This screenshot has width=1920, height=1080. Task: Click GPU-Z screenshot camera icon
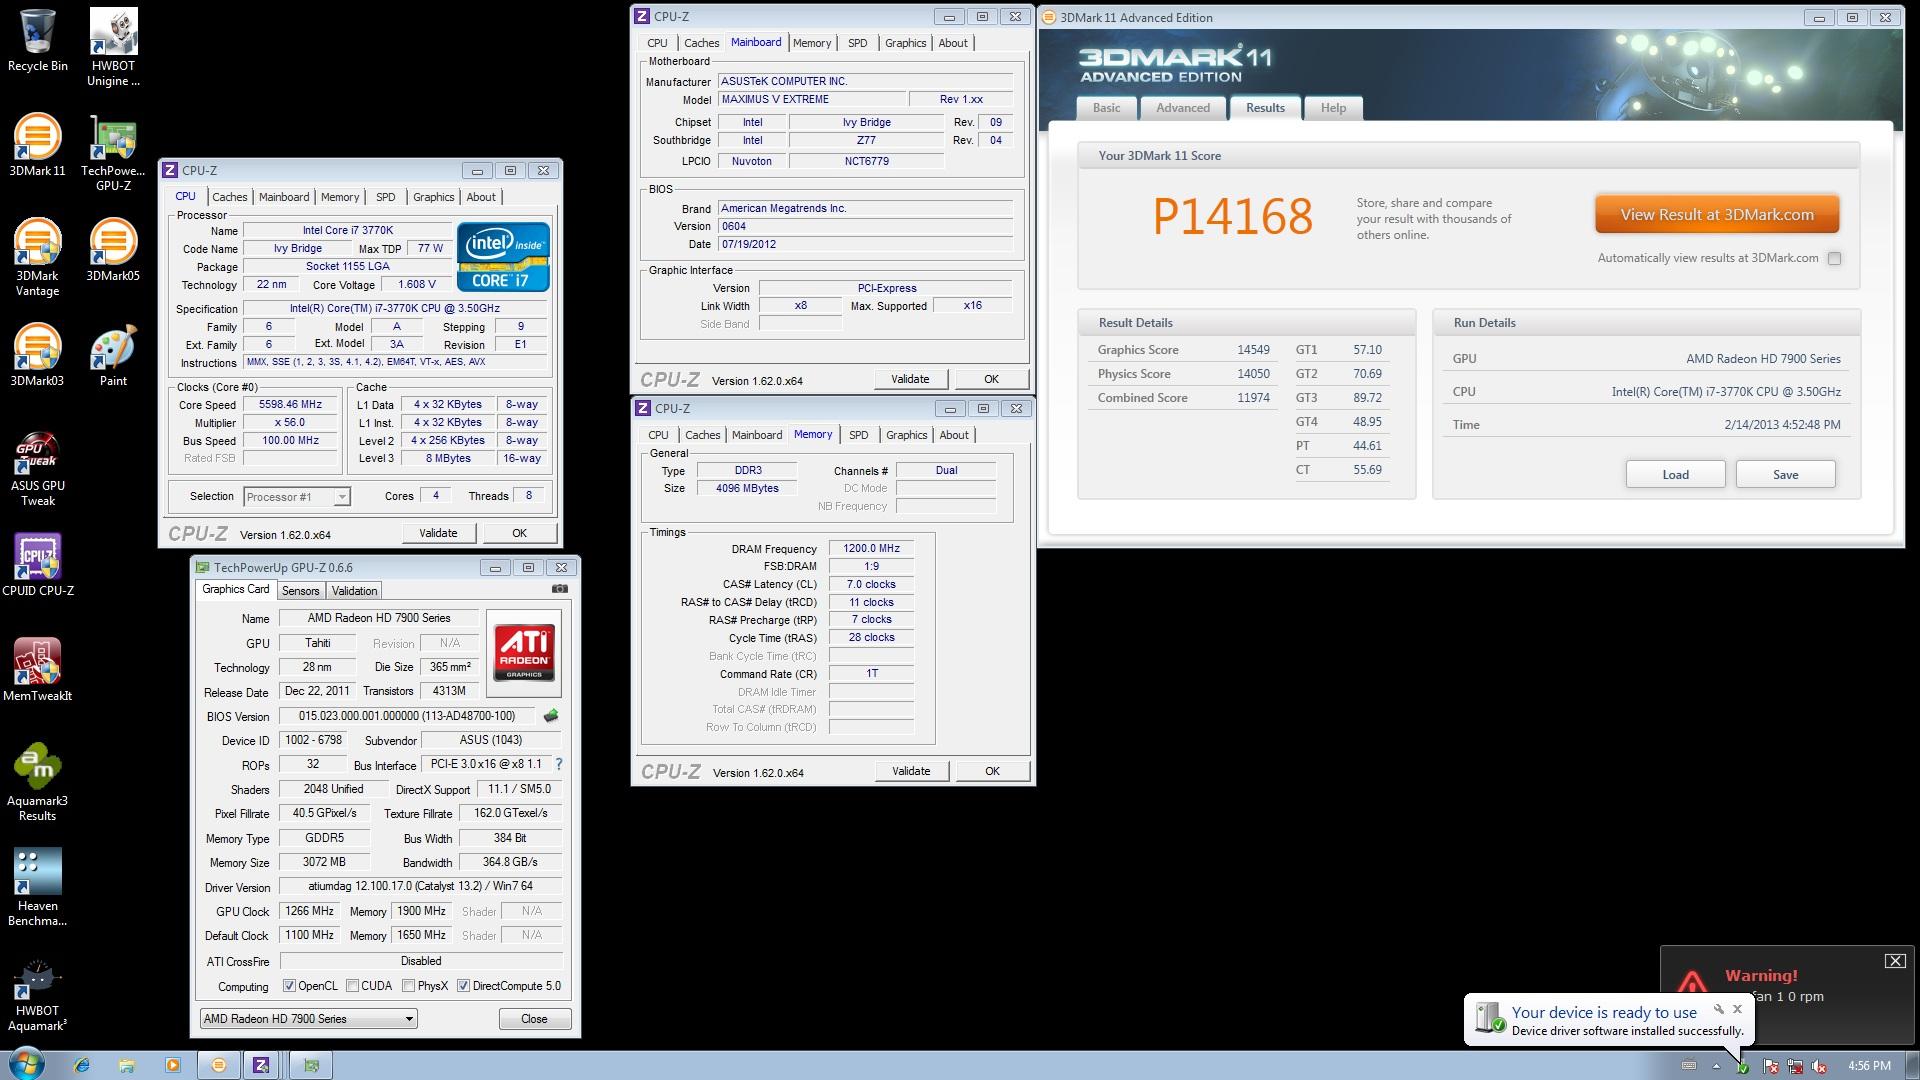pos(560,589)
